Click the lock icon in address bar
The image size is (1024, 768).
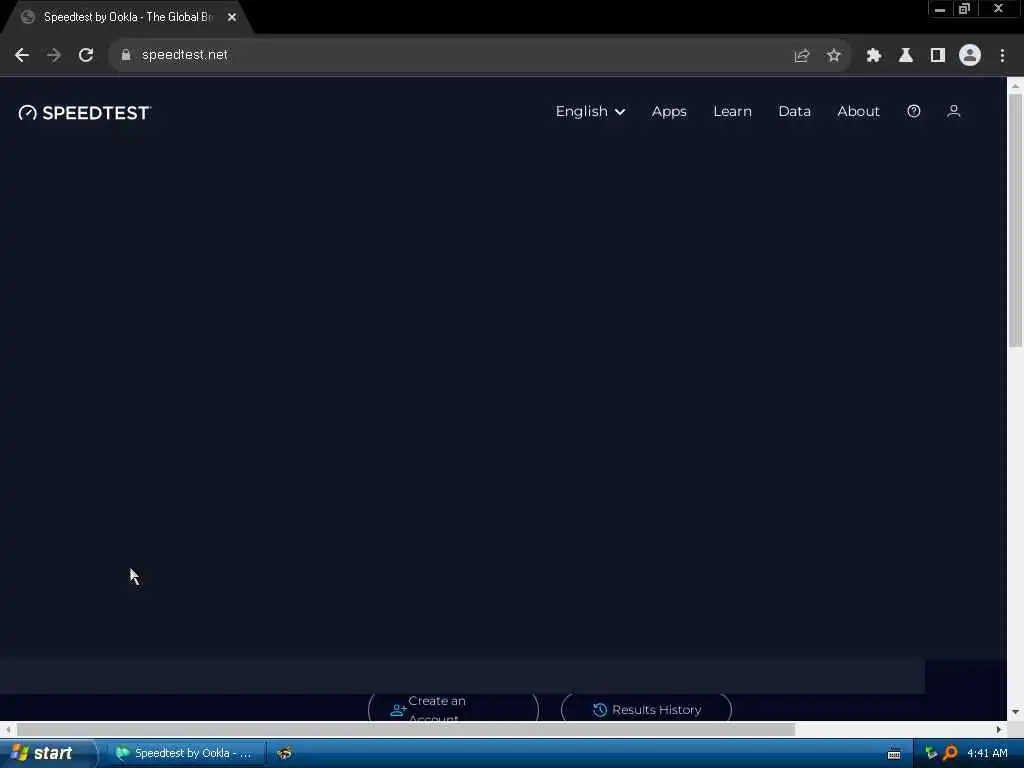point(126,56)
